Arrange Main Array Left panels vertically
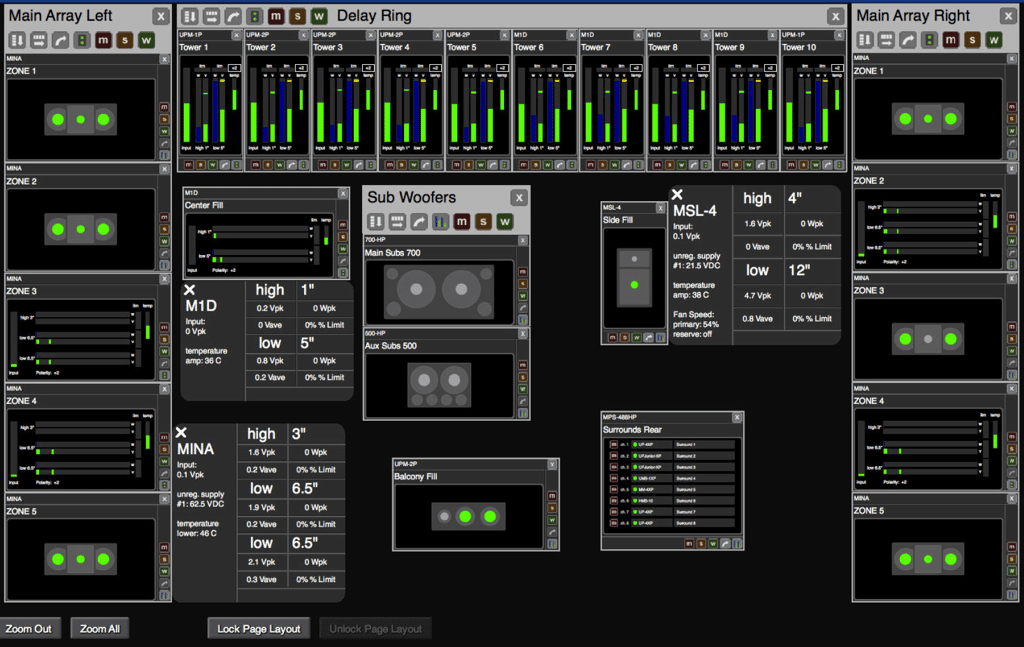 tap(17, 40)
